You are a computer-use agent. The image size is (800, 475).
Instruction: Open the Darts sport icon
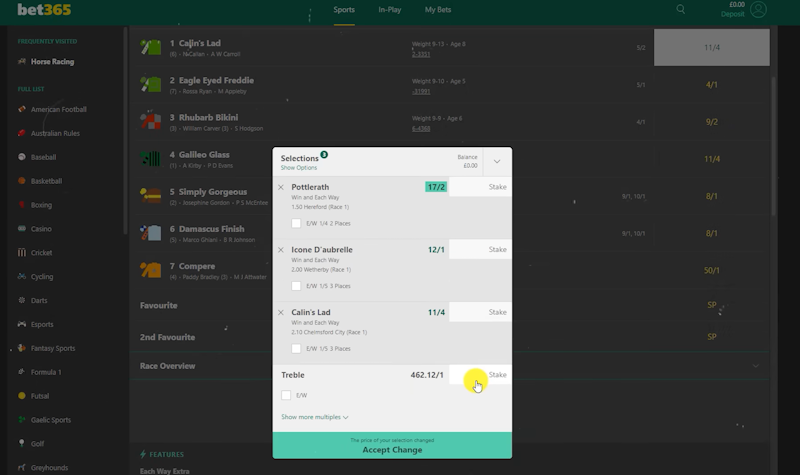(22, 300)
